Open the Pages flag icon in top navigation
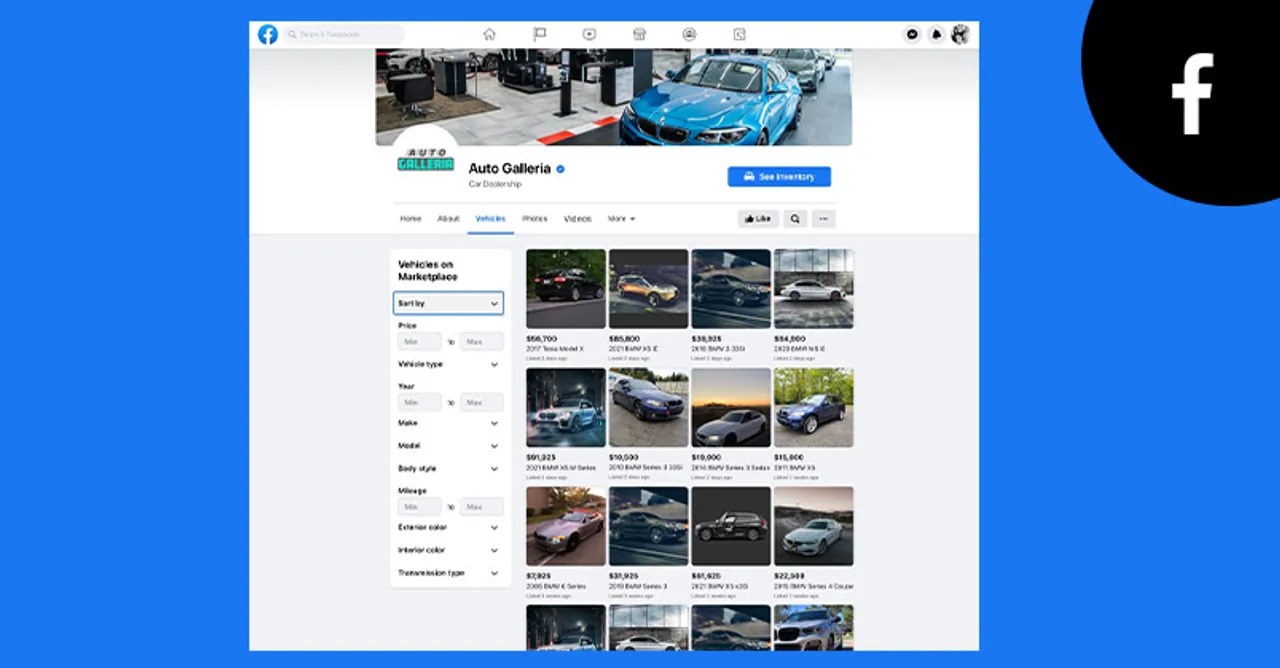Viewport: 1280px width, 668px height. coord(539,34)
